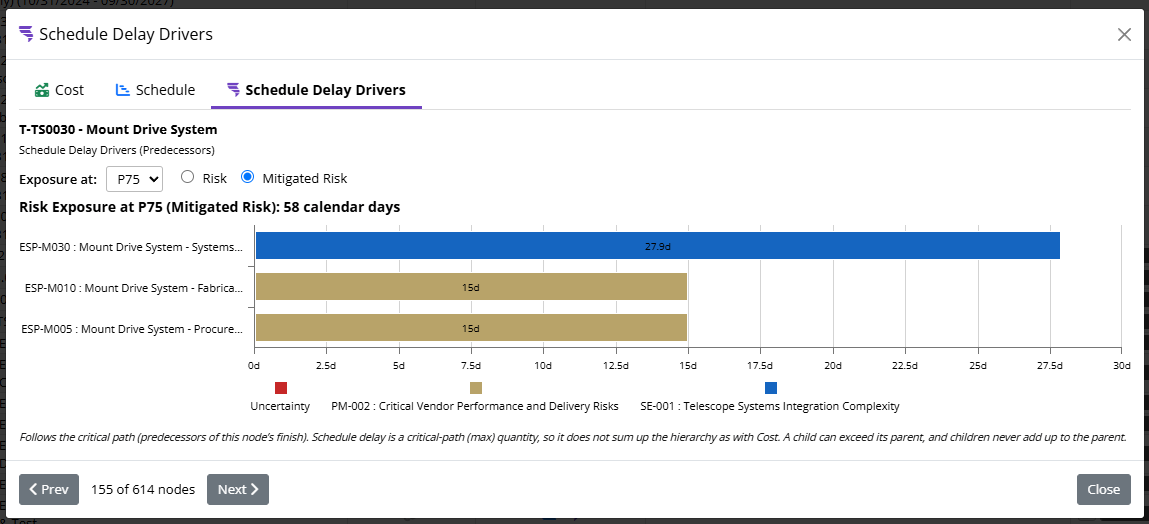
Task: Click the ESP-M010 Mount Drive System axis label
Action: (x=133, y=288)
